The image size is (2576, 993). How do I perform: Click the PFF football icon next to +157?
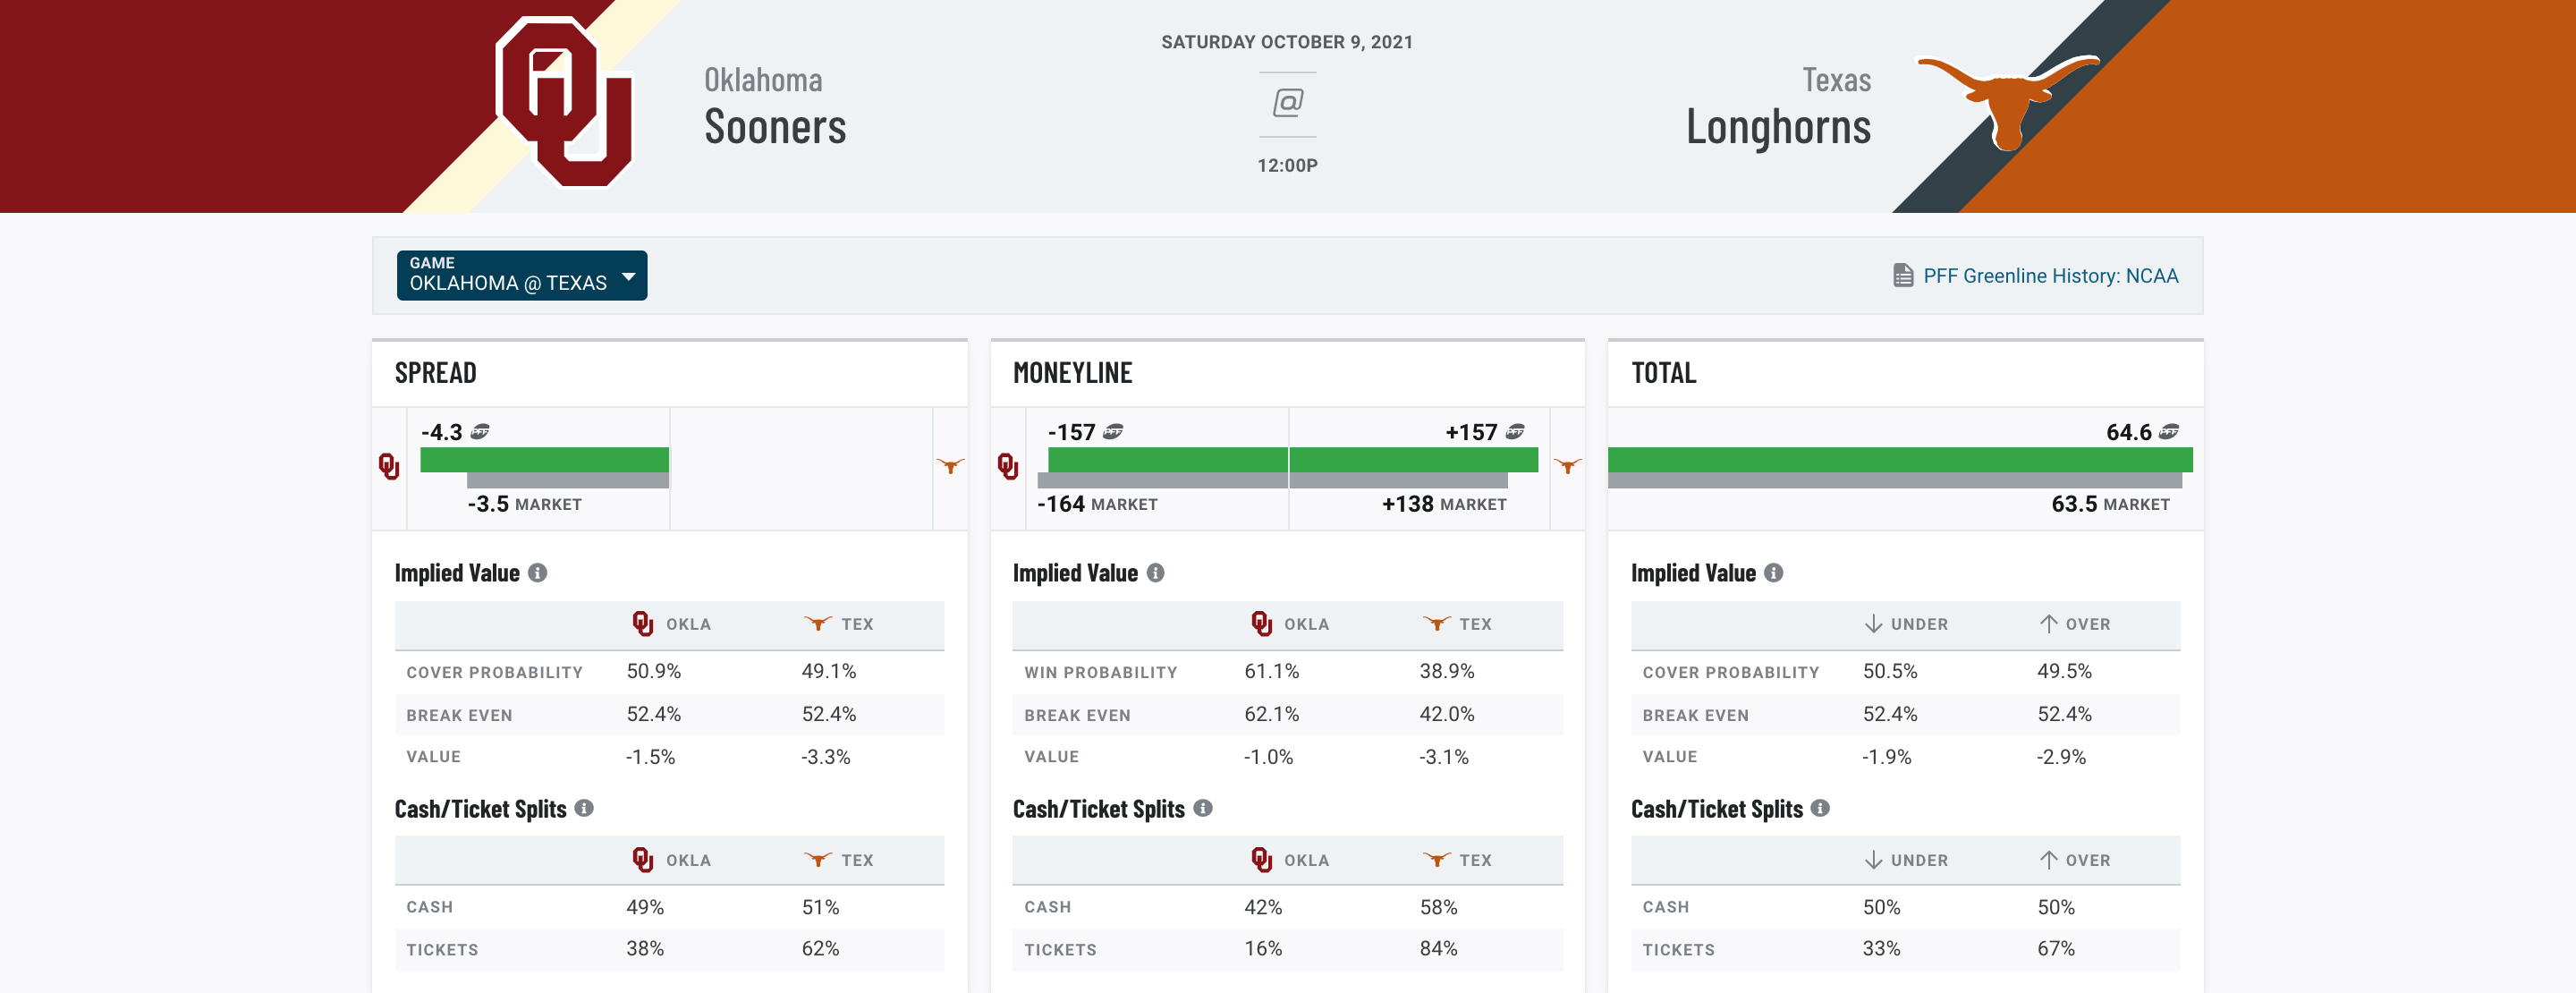pos(1516,432)
